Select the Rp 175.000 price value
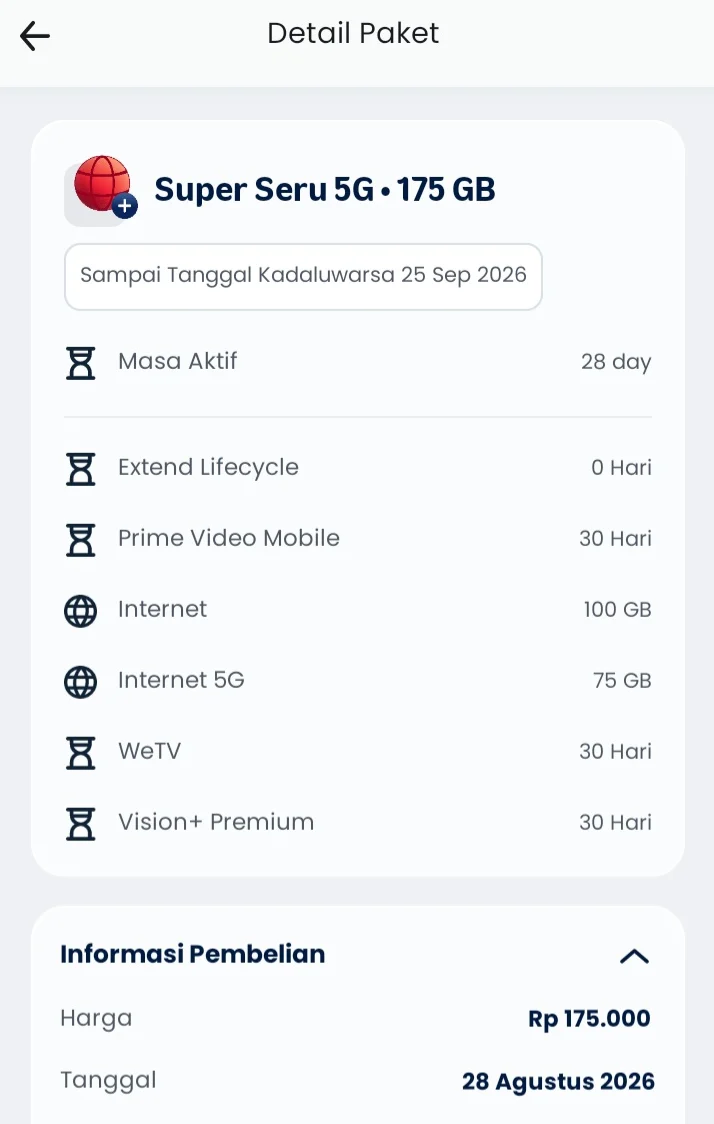 click(589, 1019)
